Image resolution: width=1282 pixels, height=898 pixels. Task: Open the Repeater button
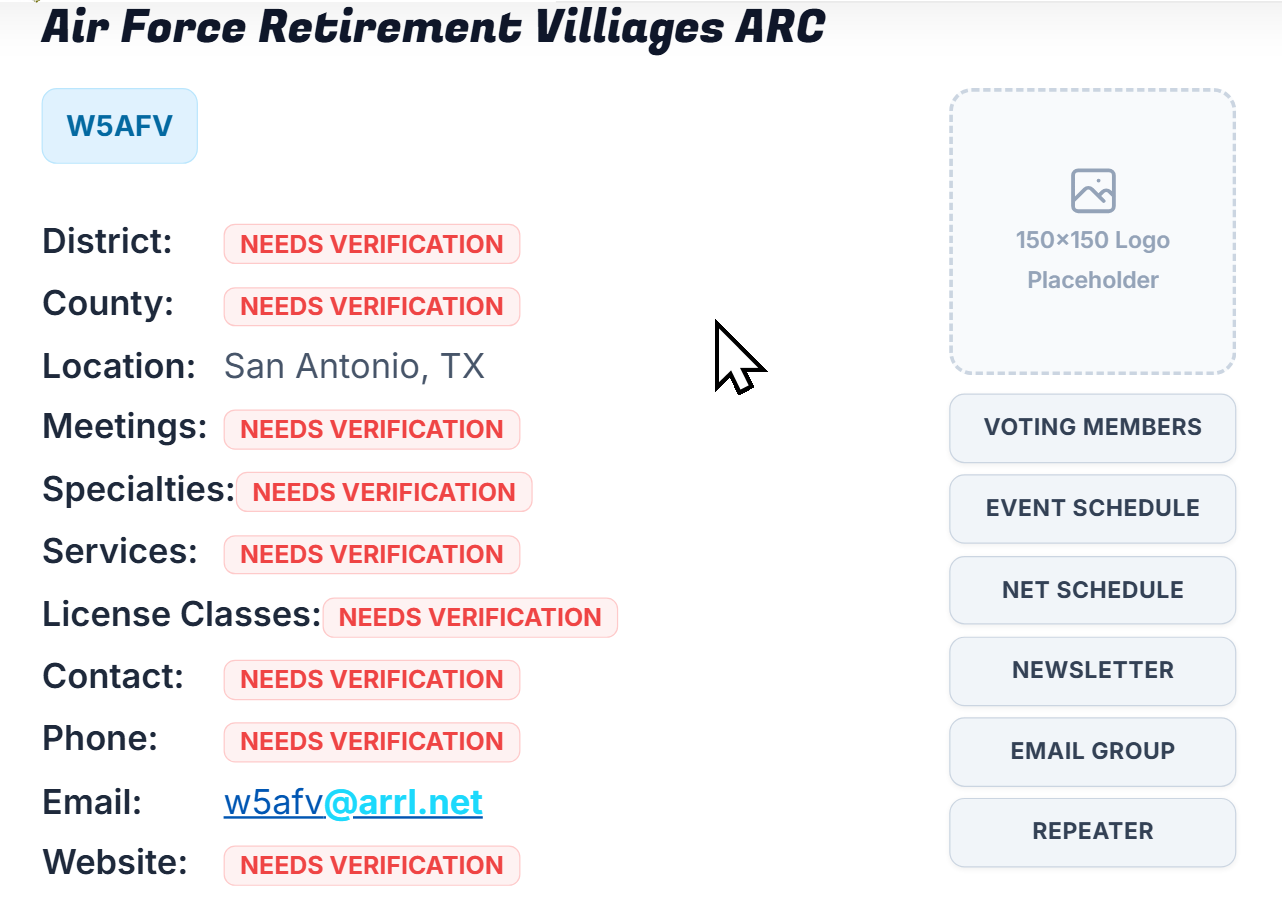pos(1093,832)
